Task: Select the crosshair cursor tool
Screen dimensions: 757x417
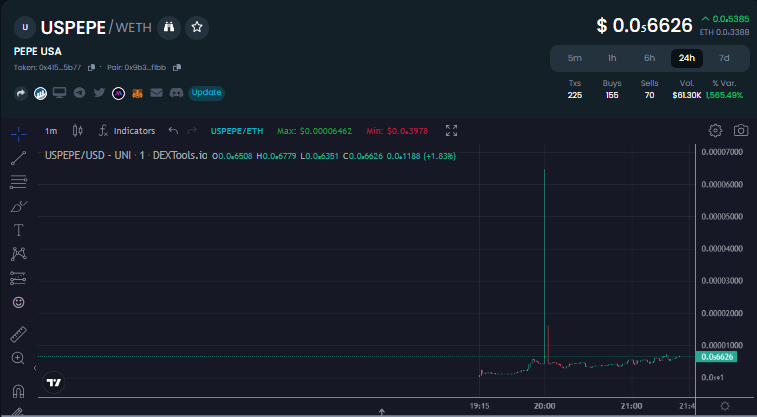Action: point(18,134)
